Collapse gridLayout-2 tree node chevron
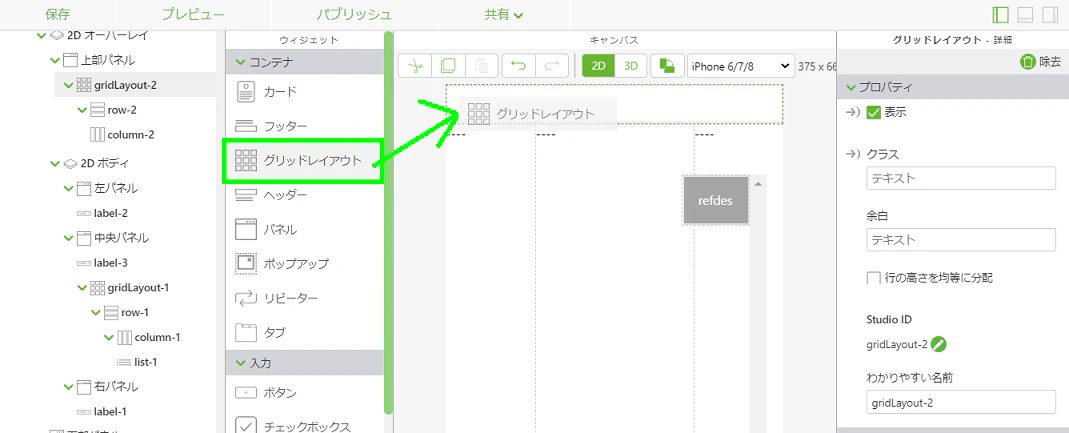 [68, 85]
